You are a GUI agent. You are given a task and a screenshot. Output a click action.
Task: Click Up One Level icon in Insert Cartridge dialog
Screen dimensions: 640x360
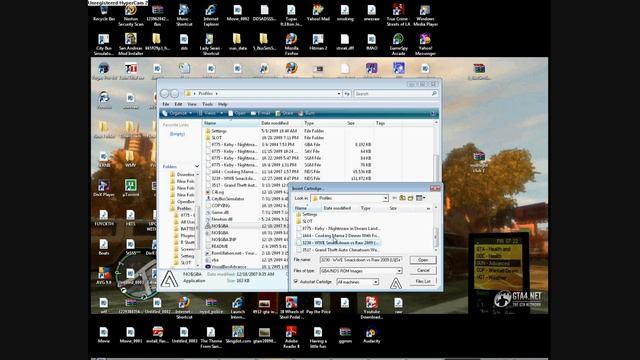[402, 198]
